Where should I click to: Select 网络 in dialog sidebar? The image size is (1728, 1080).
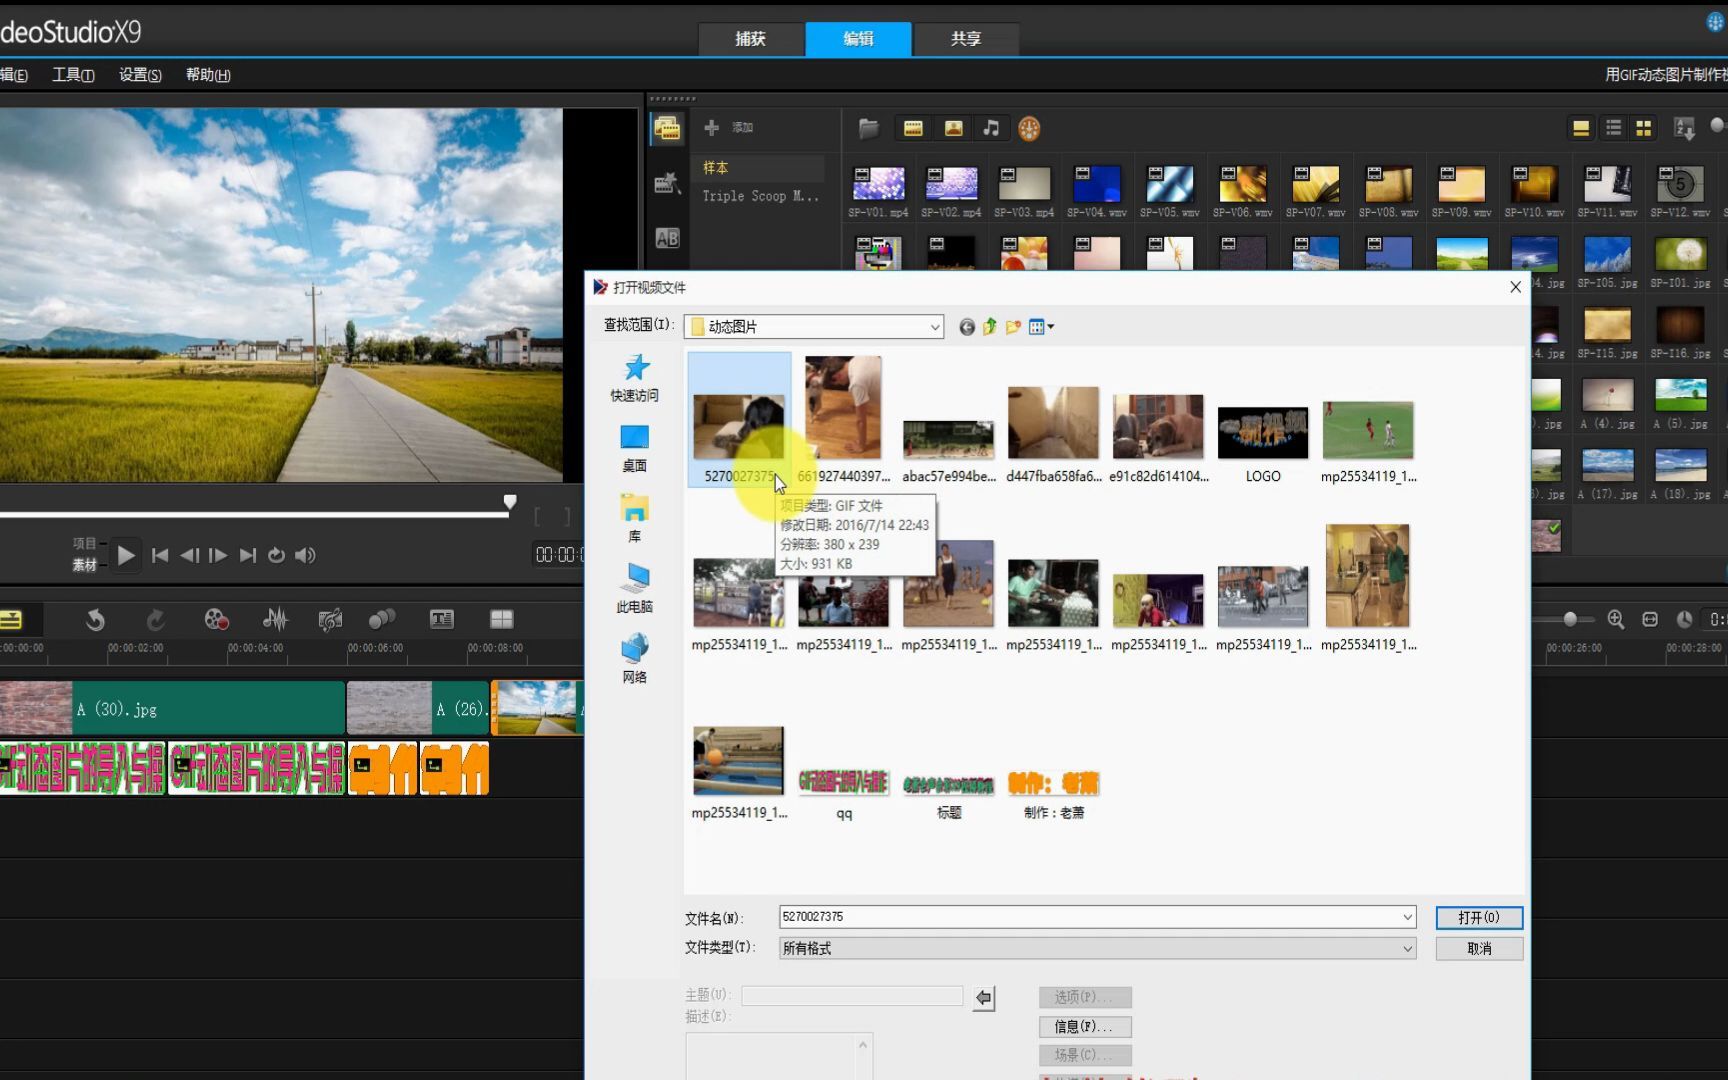pos(635,658)
